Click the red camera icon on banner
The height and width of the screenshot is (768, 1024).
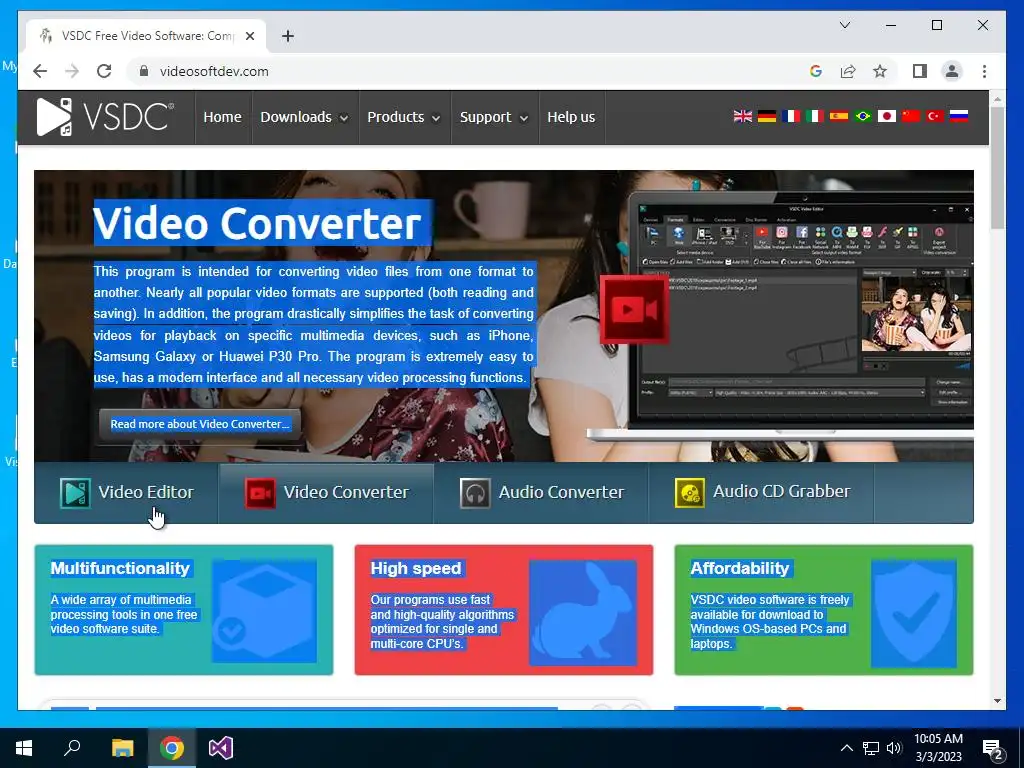tap(633, 309)
